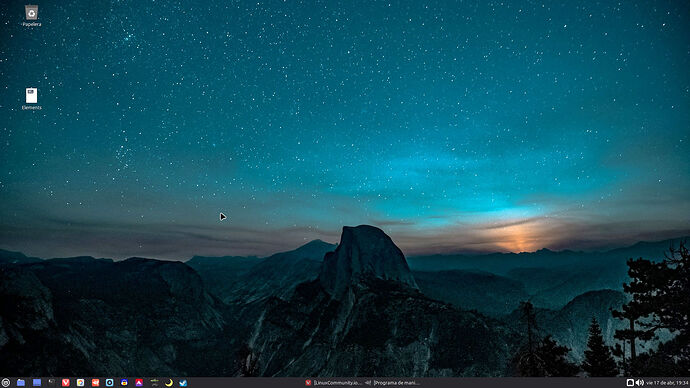Open the Thunderbird mail launcher
This screenshot has width=690, height=388.
124,383
